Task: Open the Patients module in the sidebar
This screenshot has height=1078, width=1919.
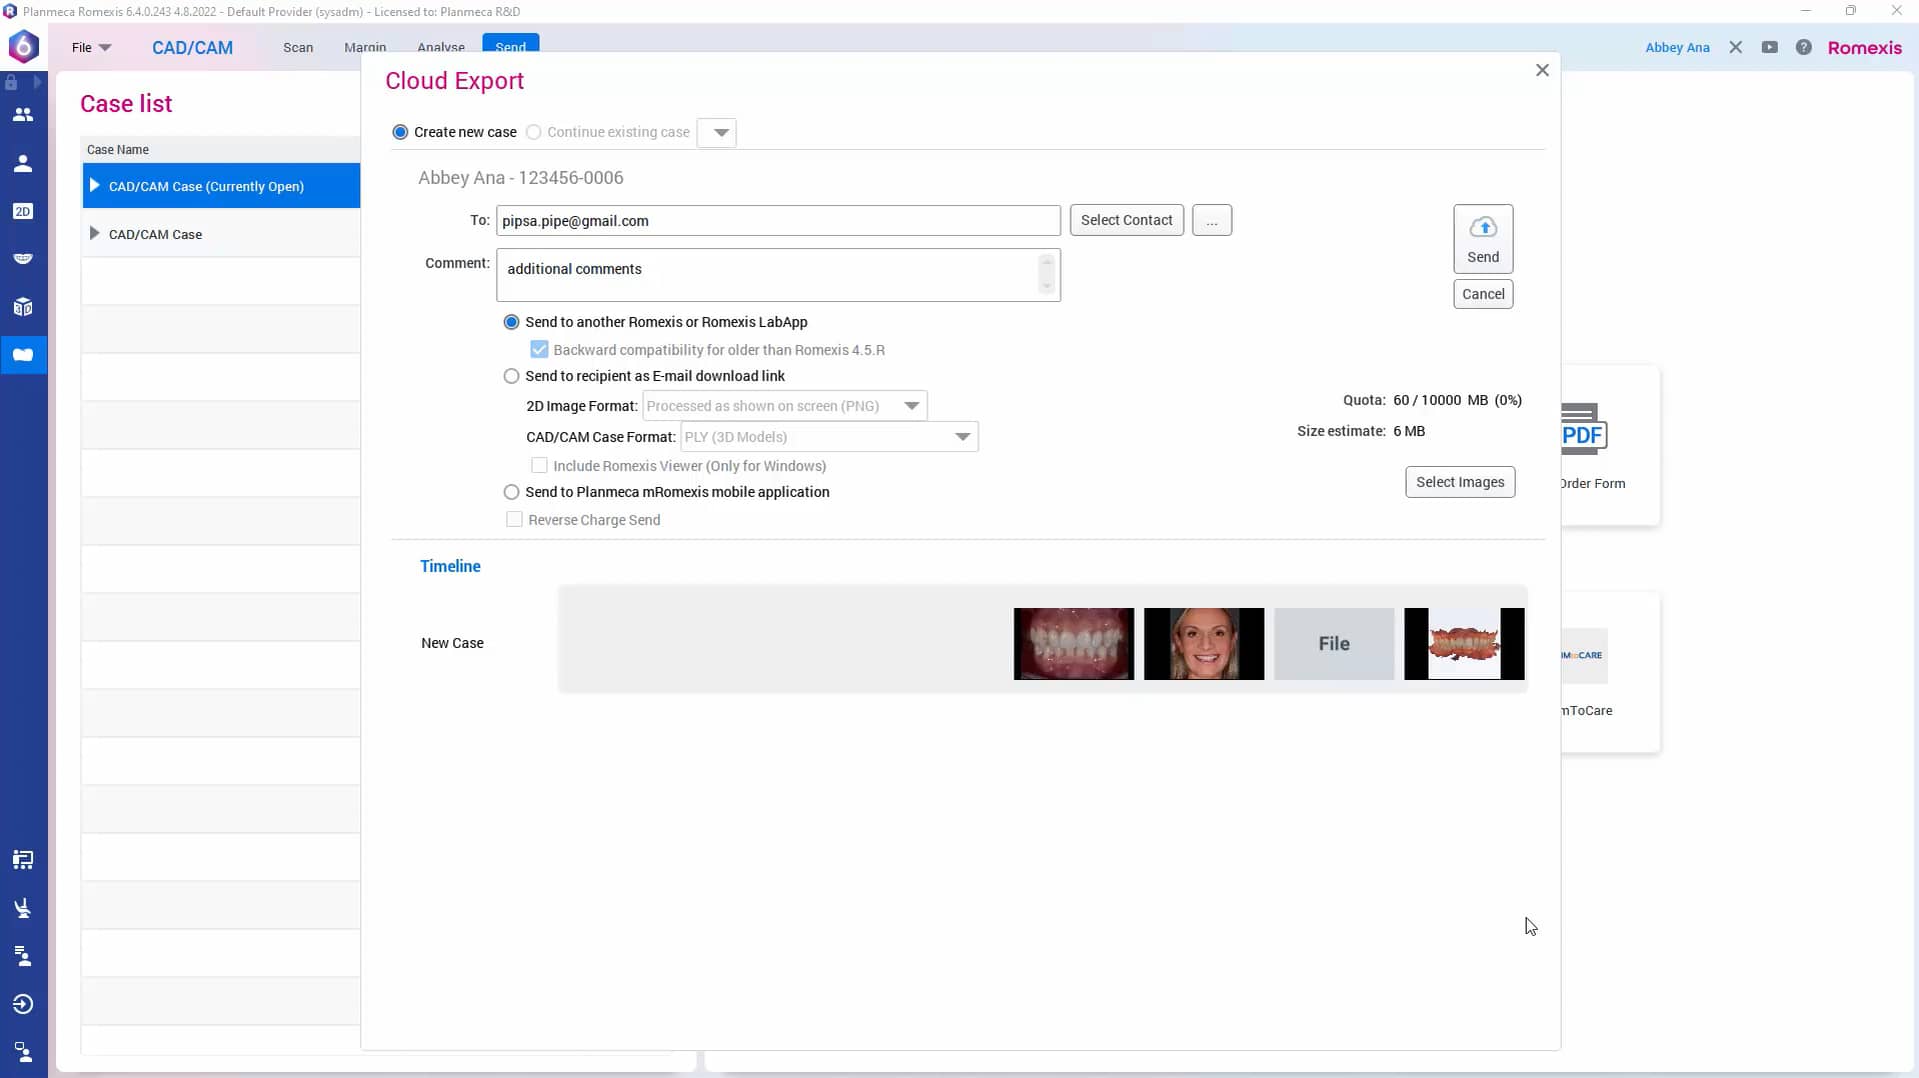Action: click(22, 114)
